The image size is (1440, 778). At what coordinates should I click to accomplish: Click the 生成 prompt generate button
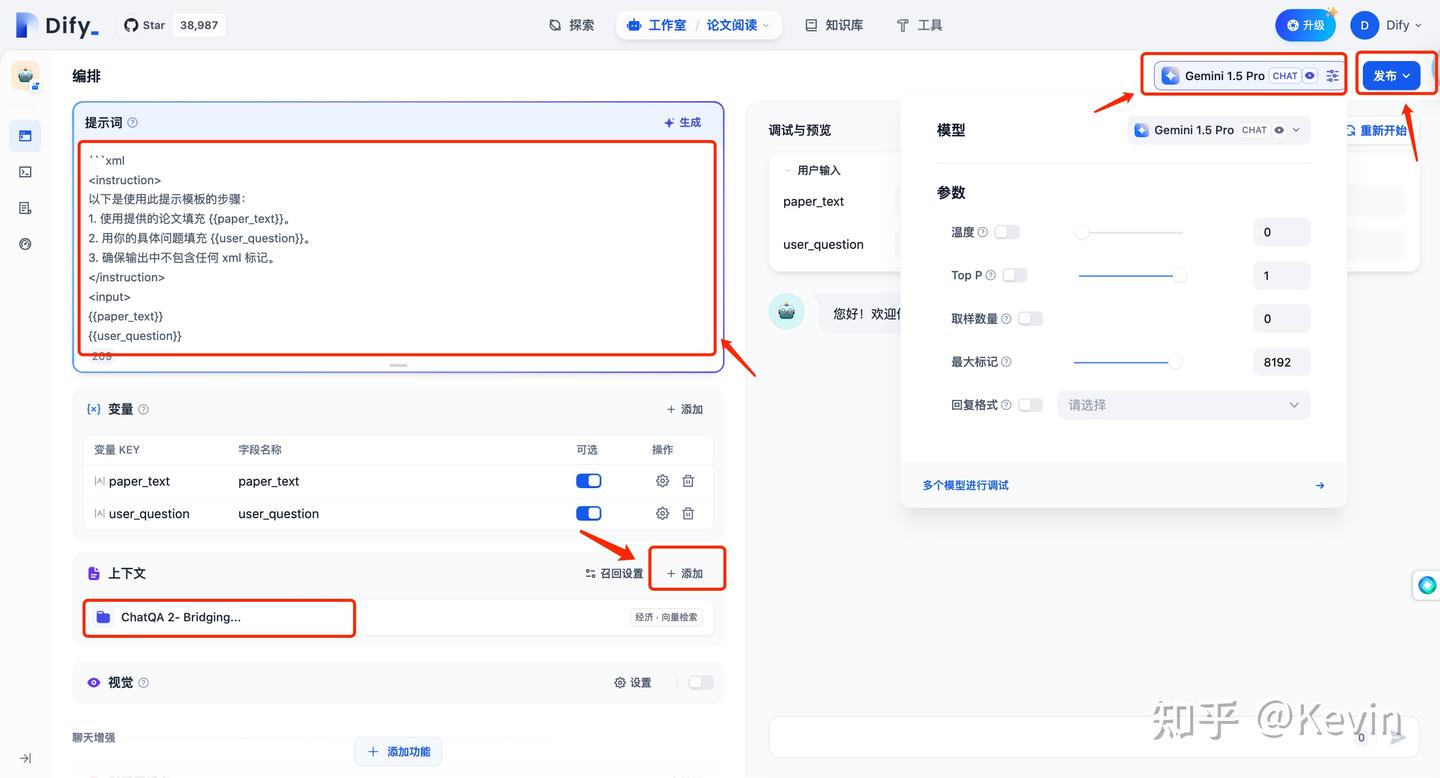point(683,122)
